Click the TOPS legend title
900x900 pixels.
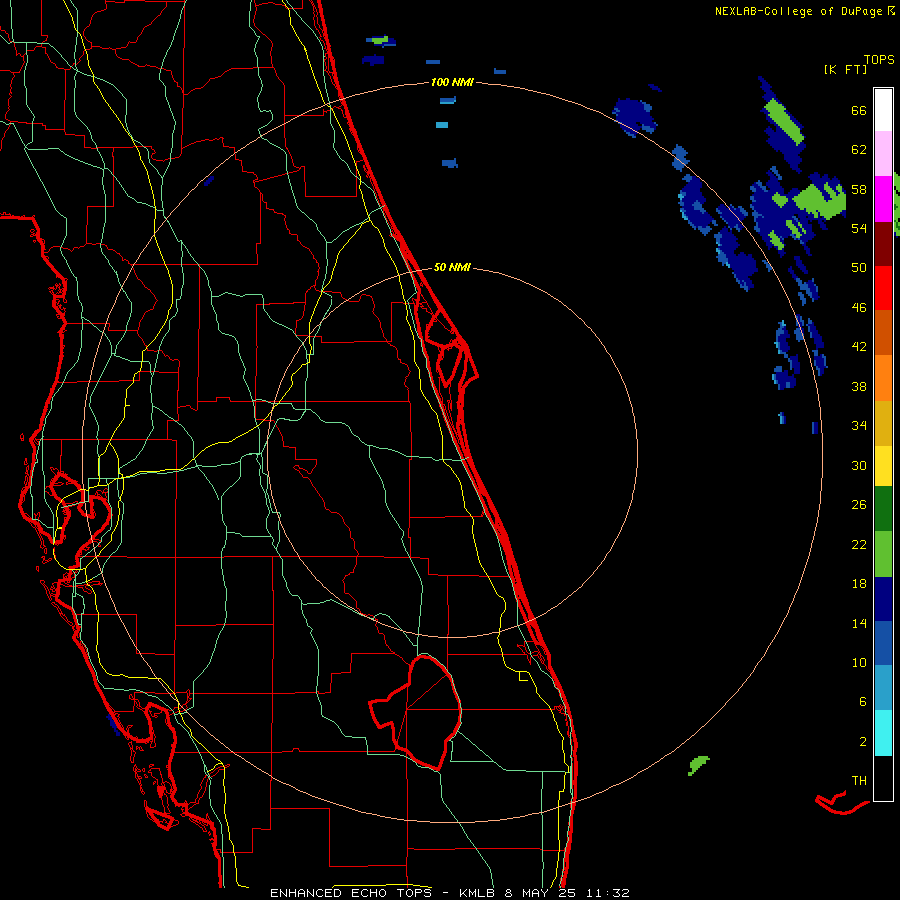coord(879,60)
